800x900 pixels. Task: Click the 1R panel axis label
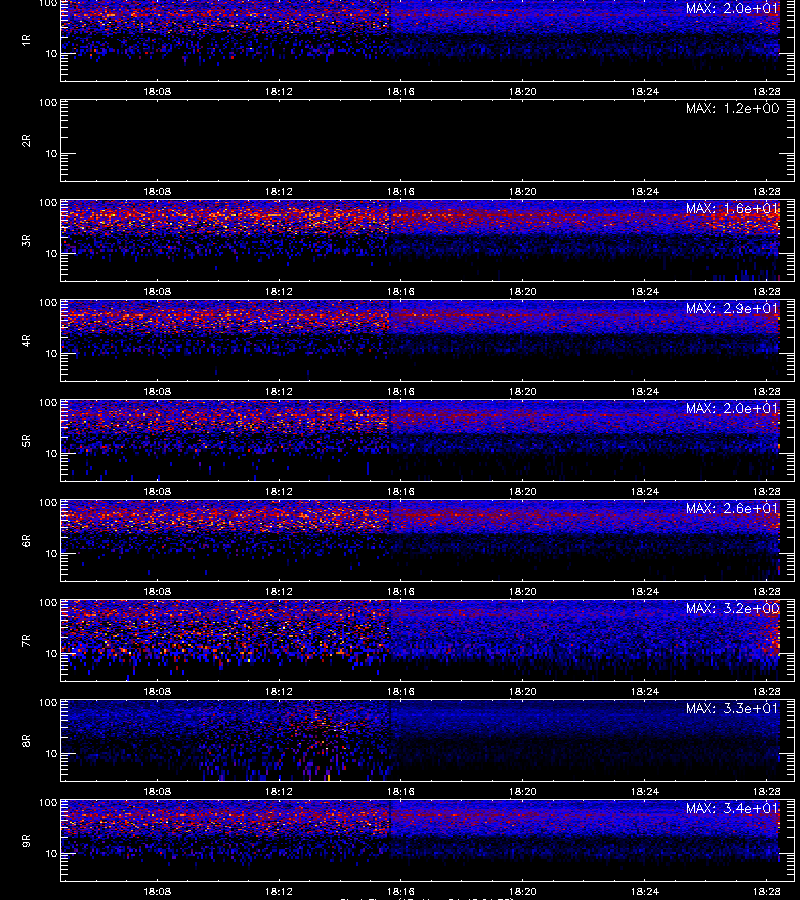pyautogui.click(x=26, y=41)
